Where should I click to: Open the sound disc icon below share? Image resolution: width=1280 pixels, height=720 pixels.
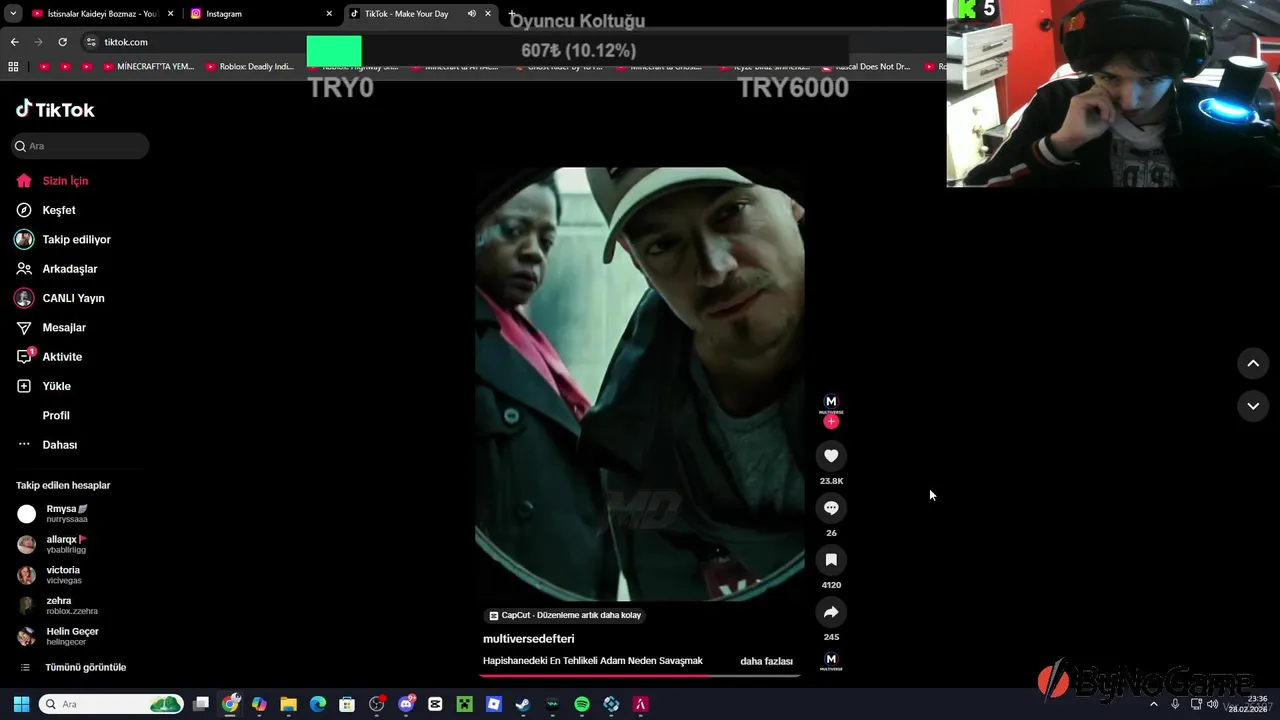tap(831, 660)
